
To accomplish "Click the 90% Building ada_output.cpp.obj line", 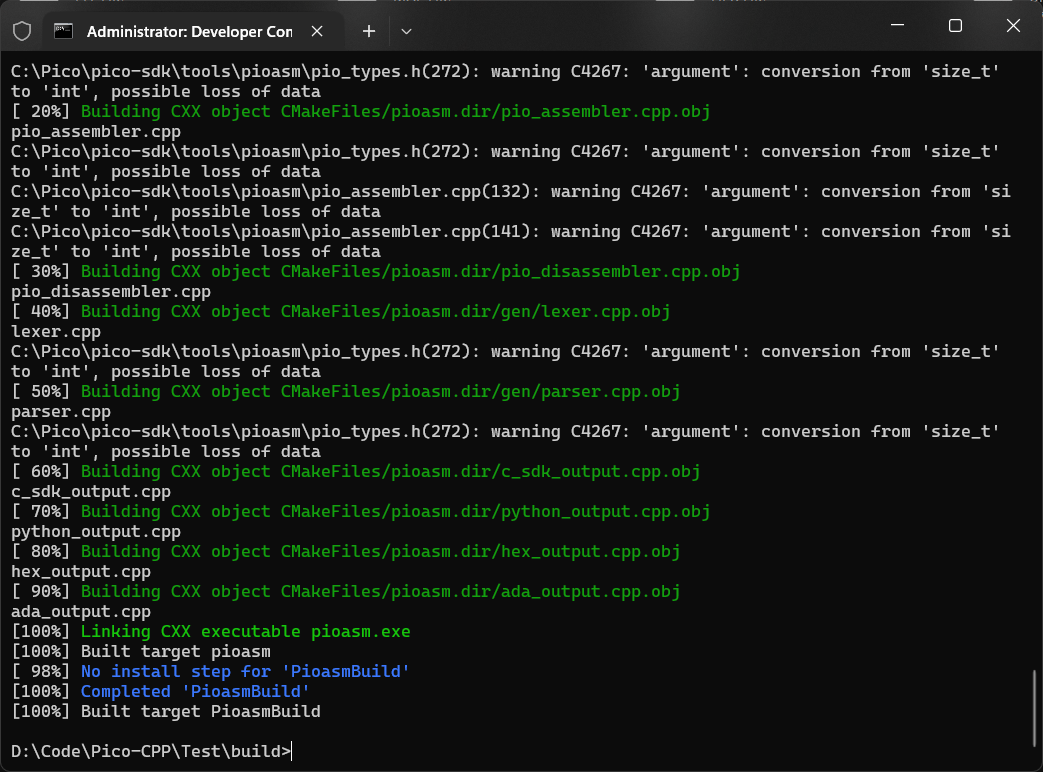I will pyautogui.click(x=346, y=592).
